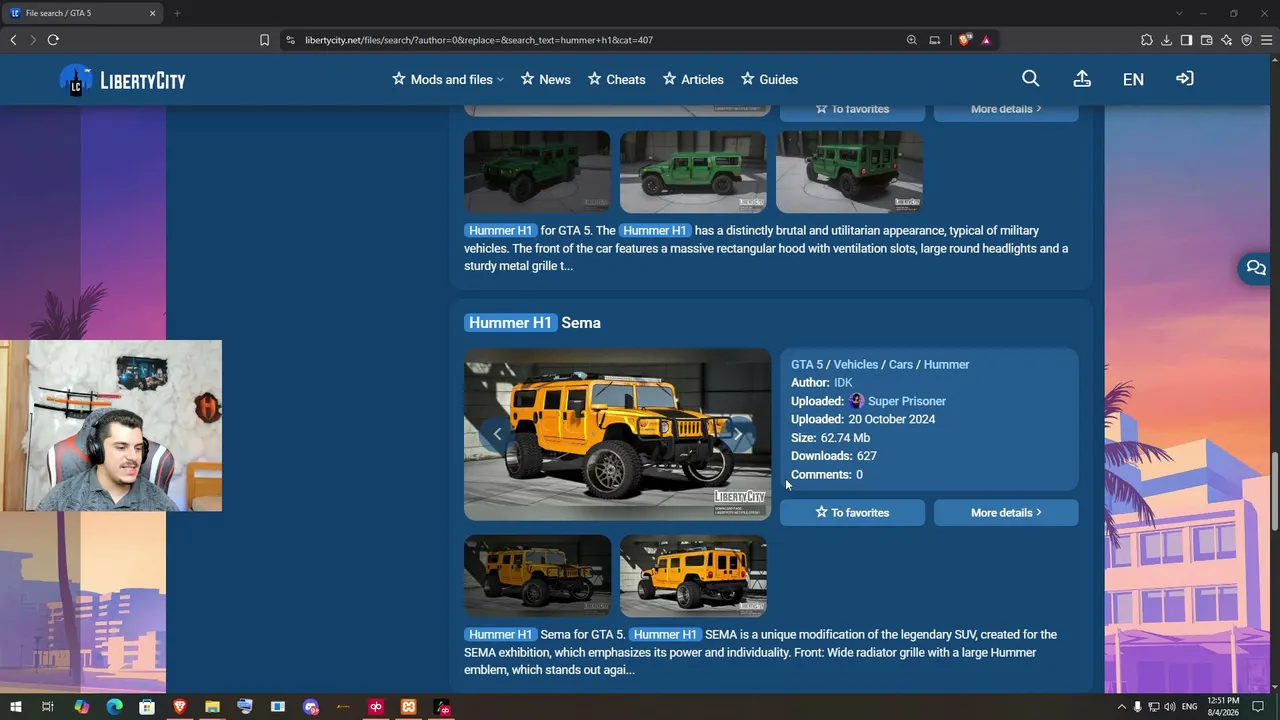The height and width of the screenshot is (720, 1280).
Task: Select the File search / GTA 5 tab
Action: click(x=83, y=13)
